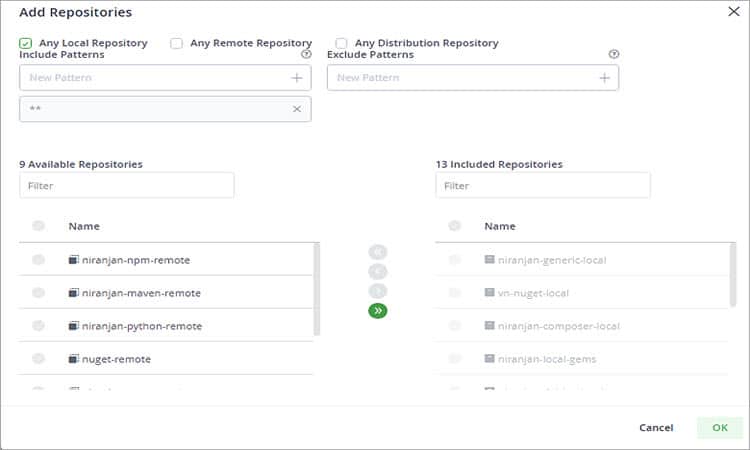Select all available repositories via header circle
The image size is (750, 450).
point(38,226)
